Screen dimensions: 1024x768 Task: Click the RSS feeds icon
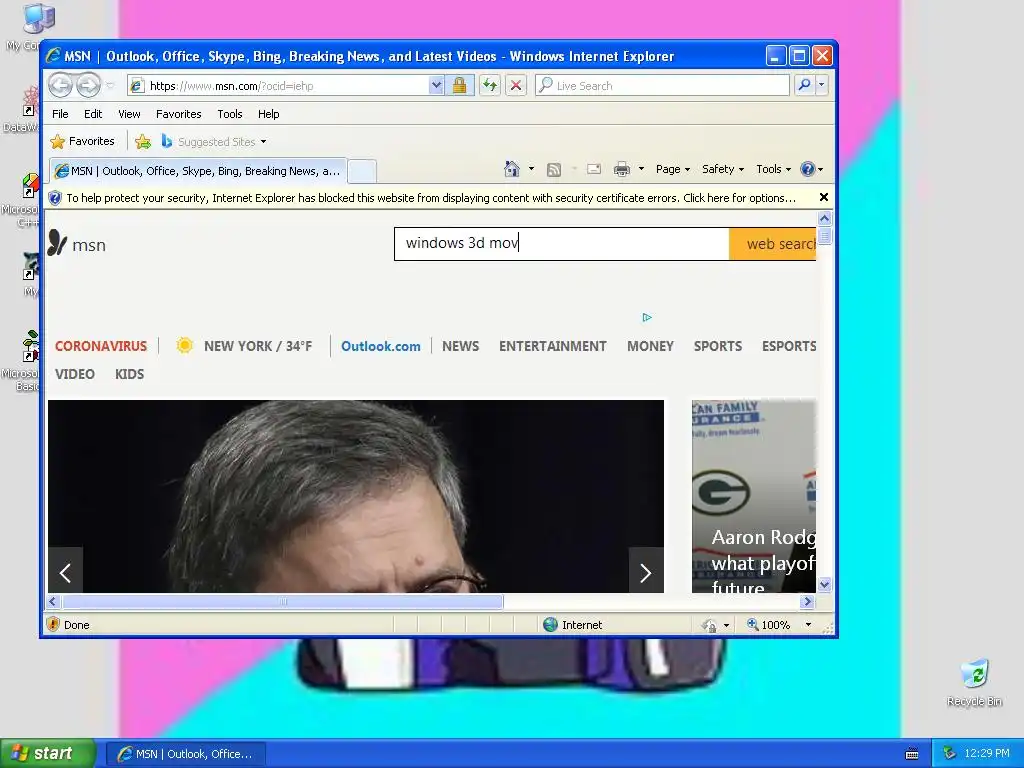[554, 170]
